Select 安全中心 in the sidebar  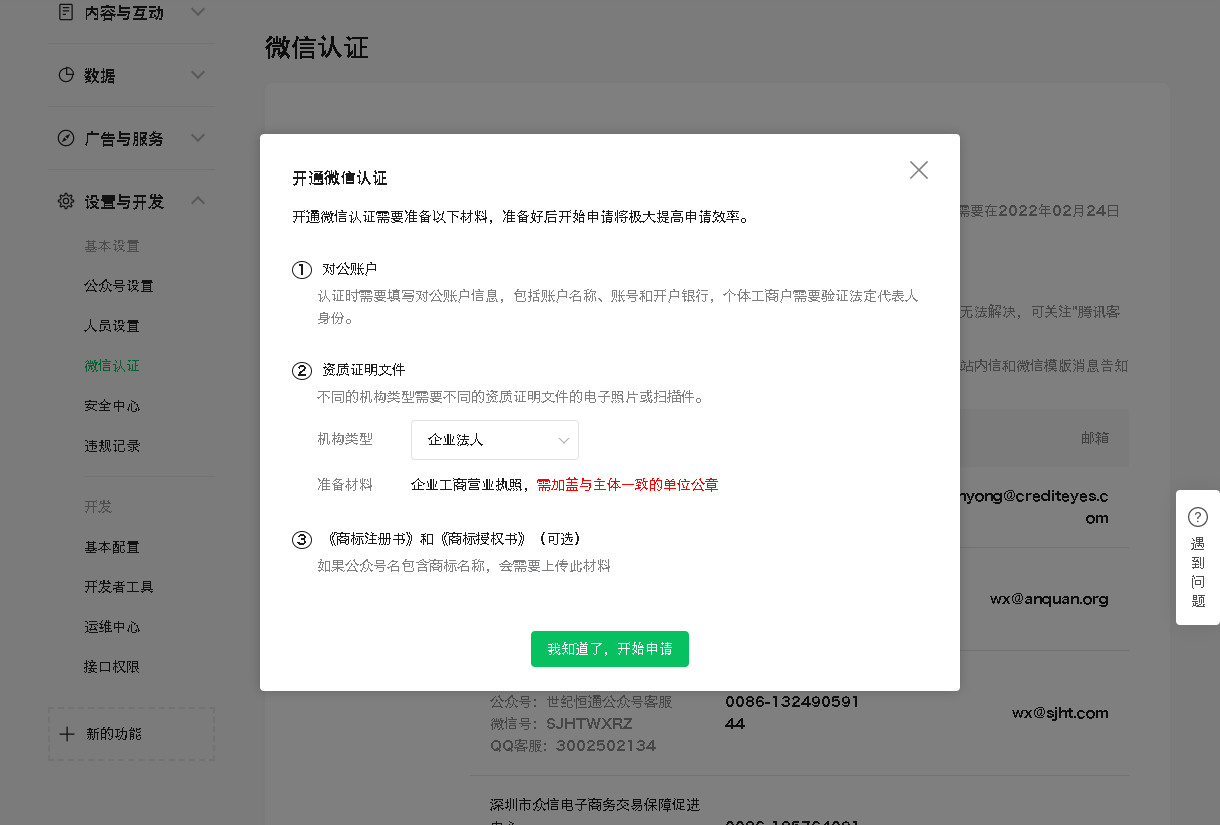112,406
